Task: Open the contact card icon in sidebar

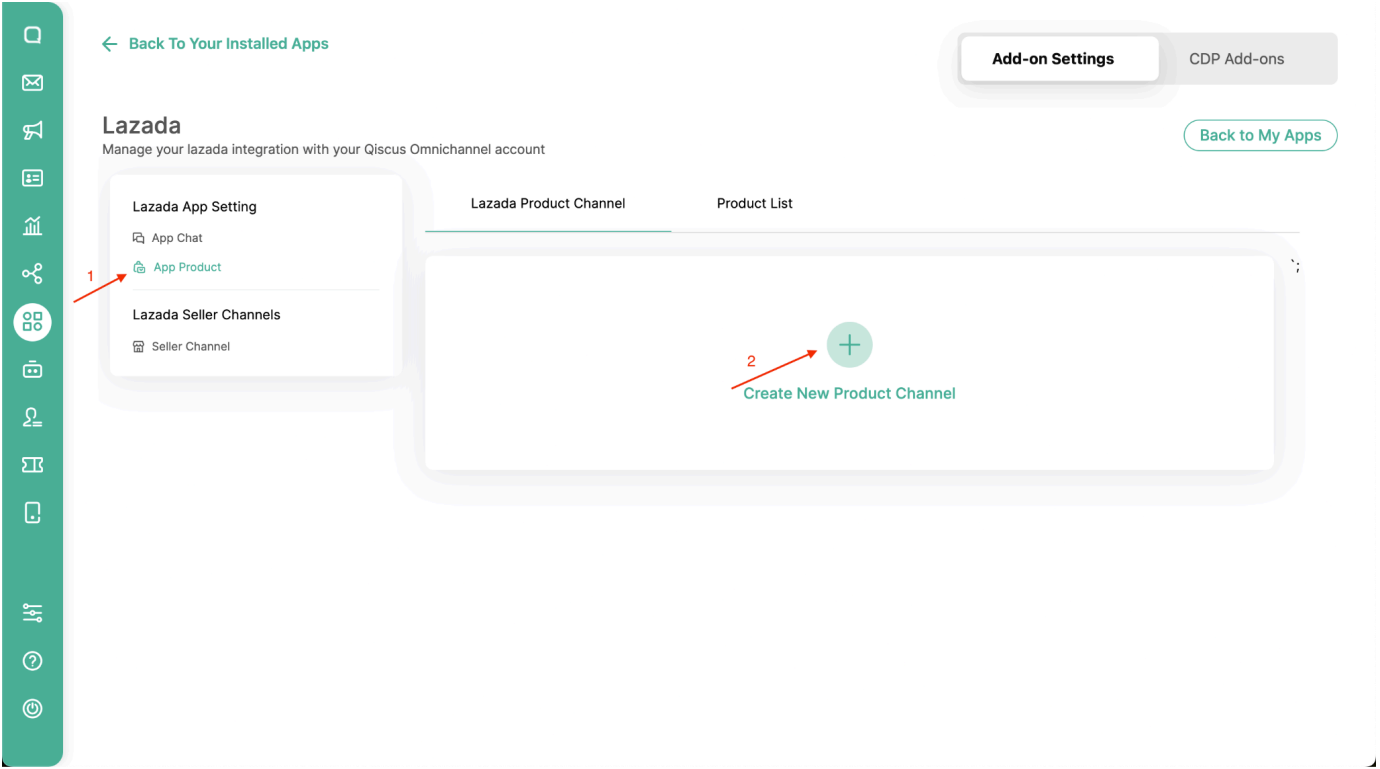Action: coord(32,178)
